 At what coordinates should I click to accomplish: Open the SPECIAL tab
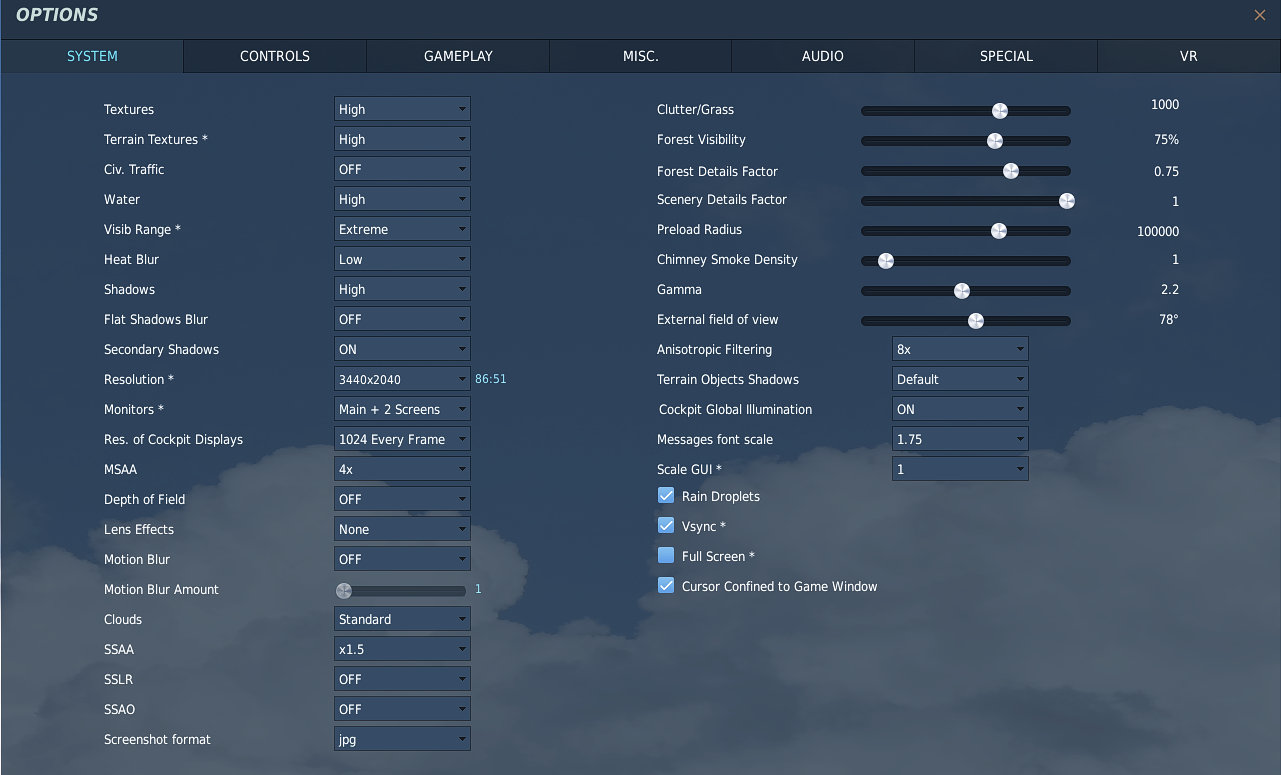click(x=1006, y=56)
